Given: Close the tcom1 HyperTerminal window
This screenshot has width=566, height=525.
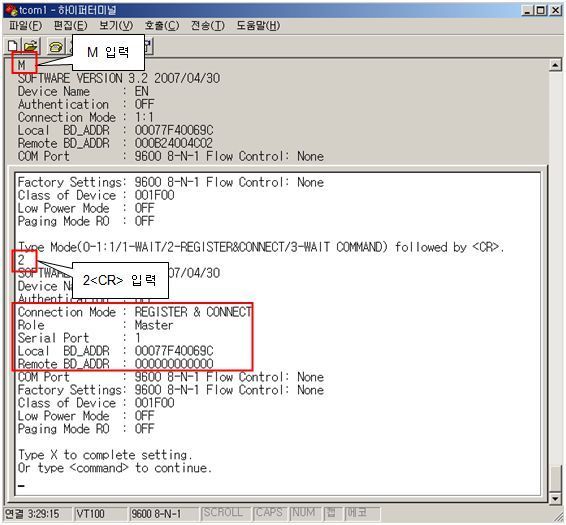Looking at the screenshot, I should [x=555, y=10].
